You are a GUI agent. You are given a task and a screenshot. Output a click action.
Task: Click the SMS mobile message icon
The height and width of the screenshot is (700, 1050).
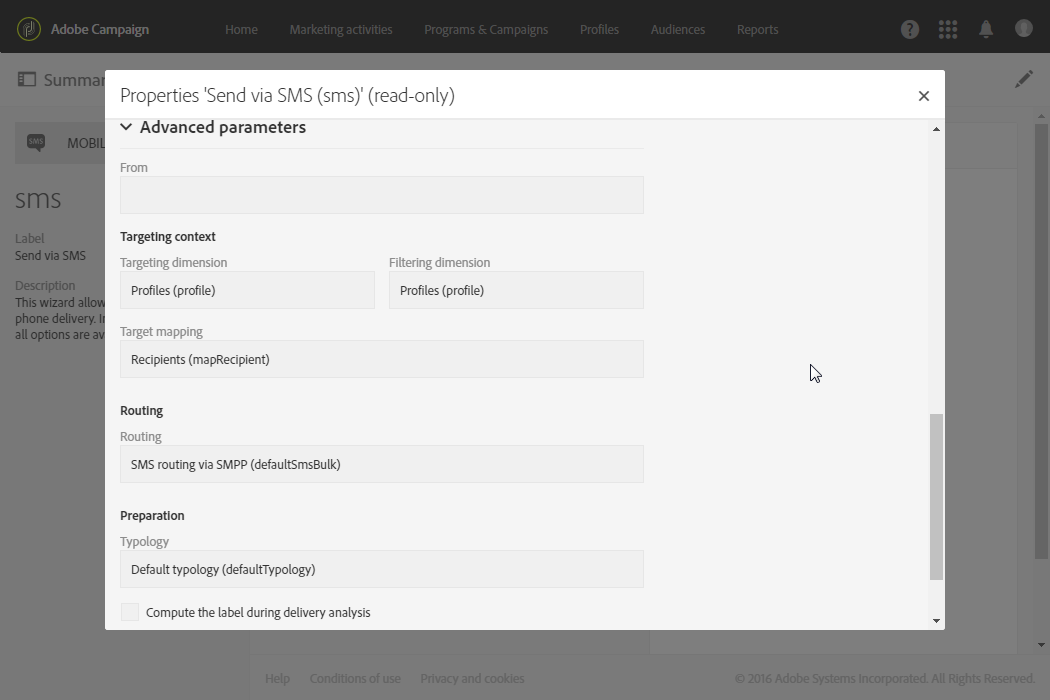click(36, 143)
